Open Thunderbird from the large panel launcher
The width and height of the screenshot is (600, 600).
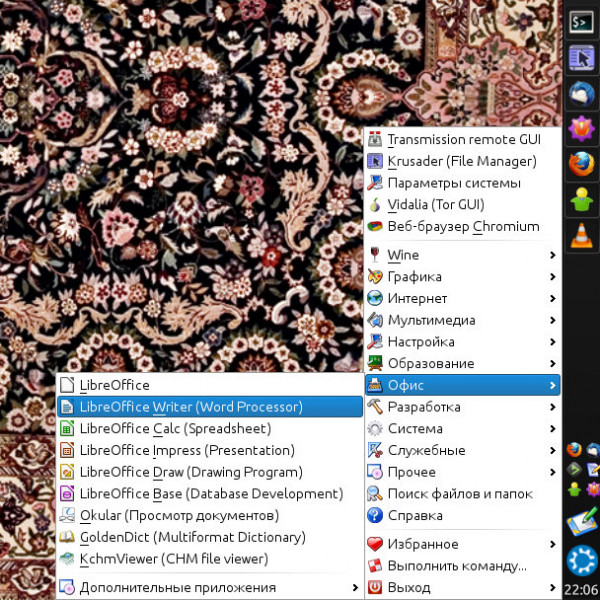581,93
